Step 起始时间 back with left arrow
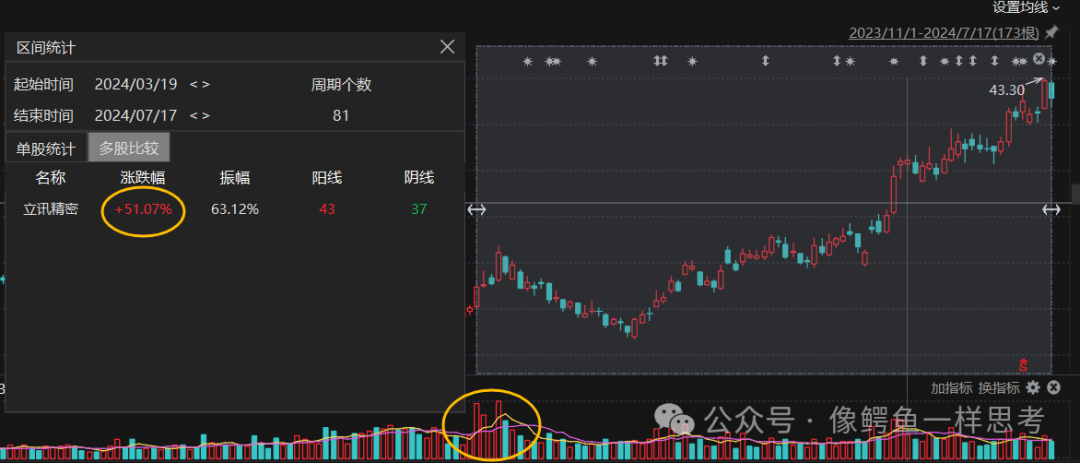The height and width of the screenshot is (463, 1080). tap(194, 85)
